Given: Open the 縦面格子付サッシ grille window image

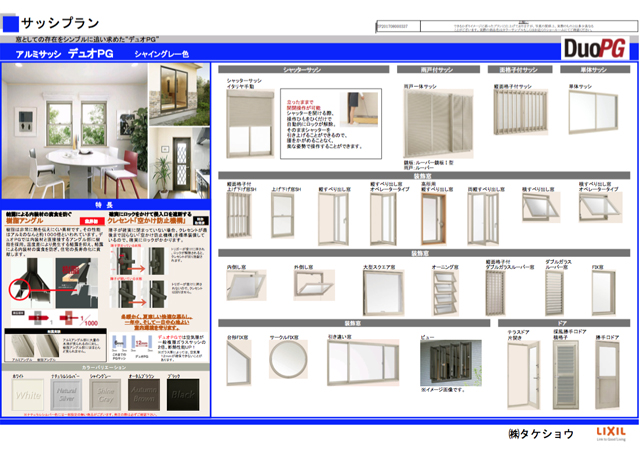Looking at the screenshot, I should tap(520, 112).
